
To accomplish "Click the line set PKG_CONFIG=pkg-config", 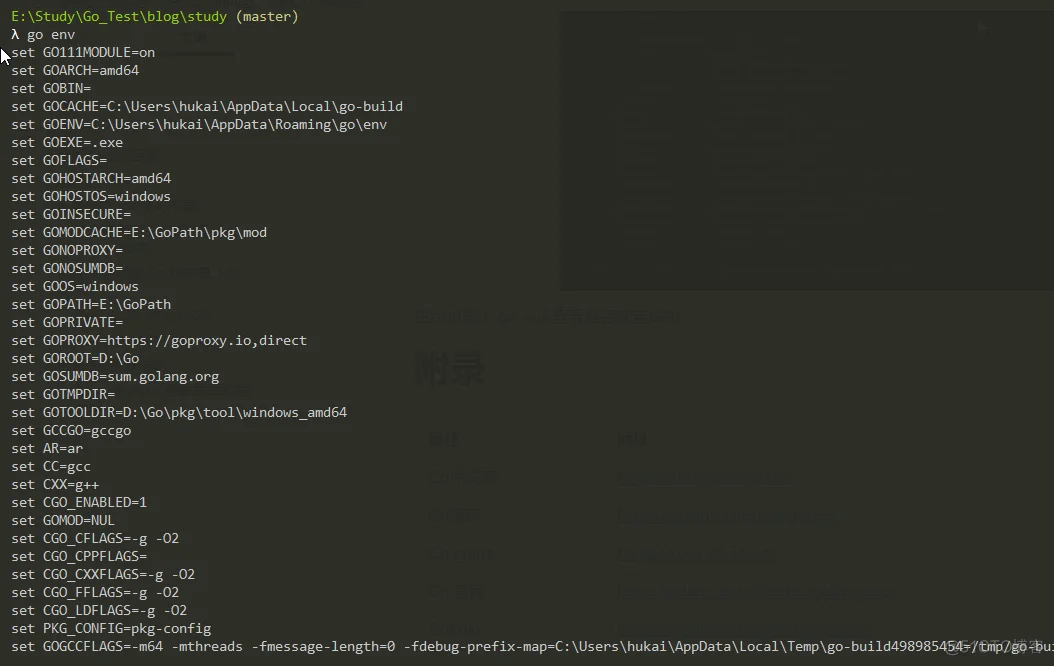I will pos(111,628).
